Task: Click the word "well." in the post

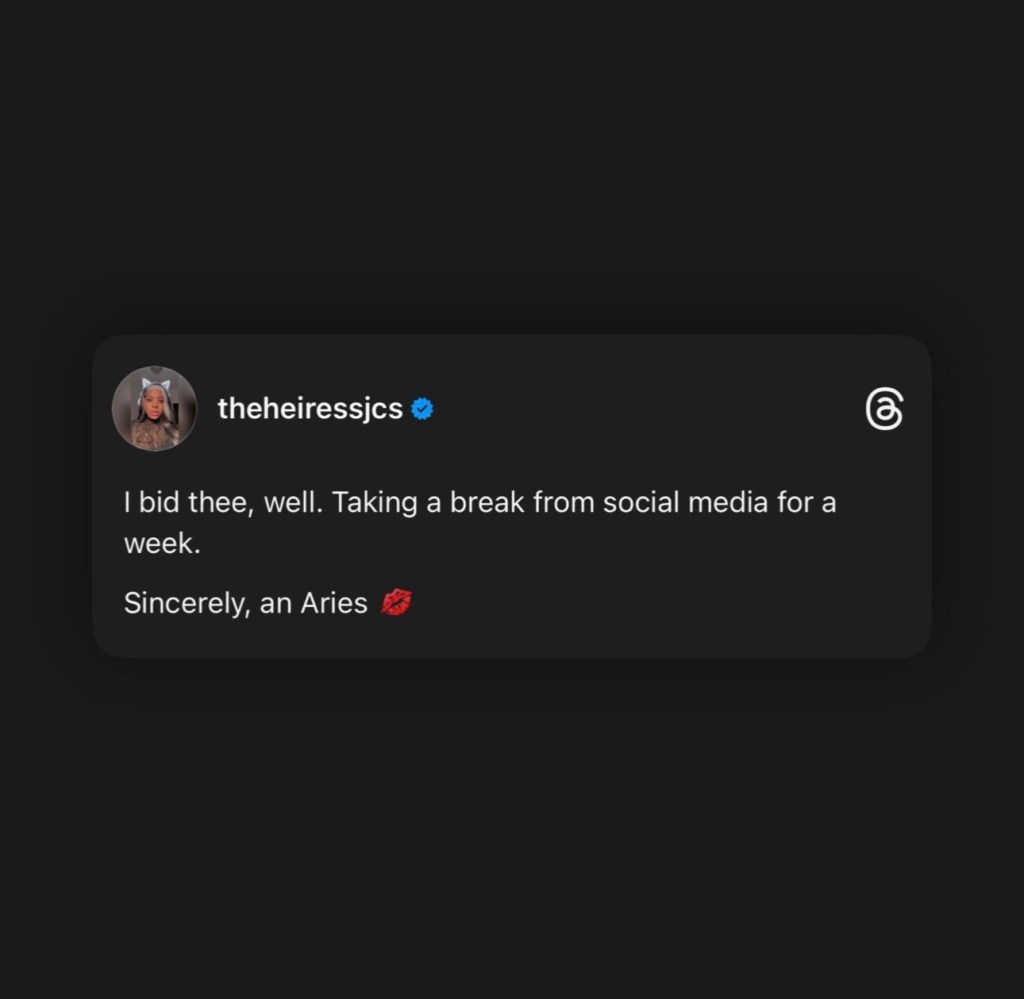Action: (293, 502)
